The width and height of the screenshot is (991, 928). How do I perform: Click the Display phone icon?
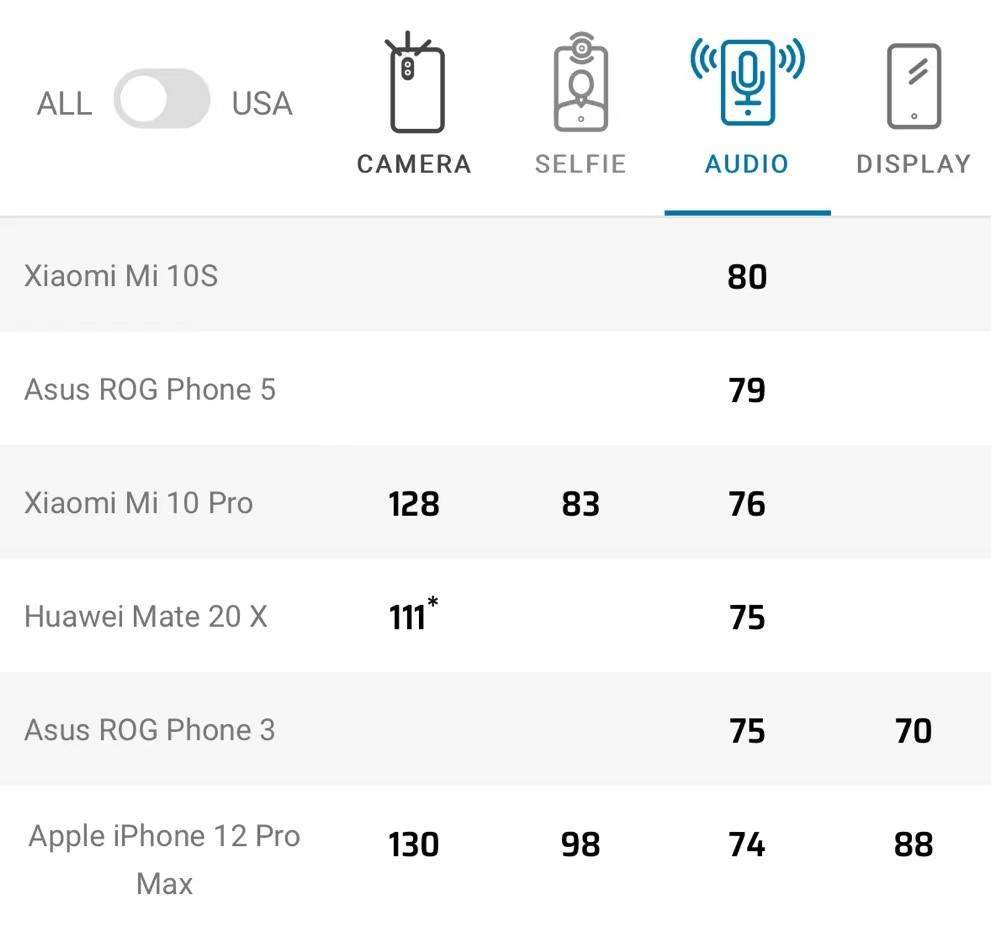[914, 86]
